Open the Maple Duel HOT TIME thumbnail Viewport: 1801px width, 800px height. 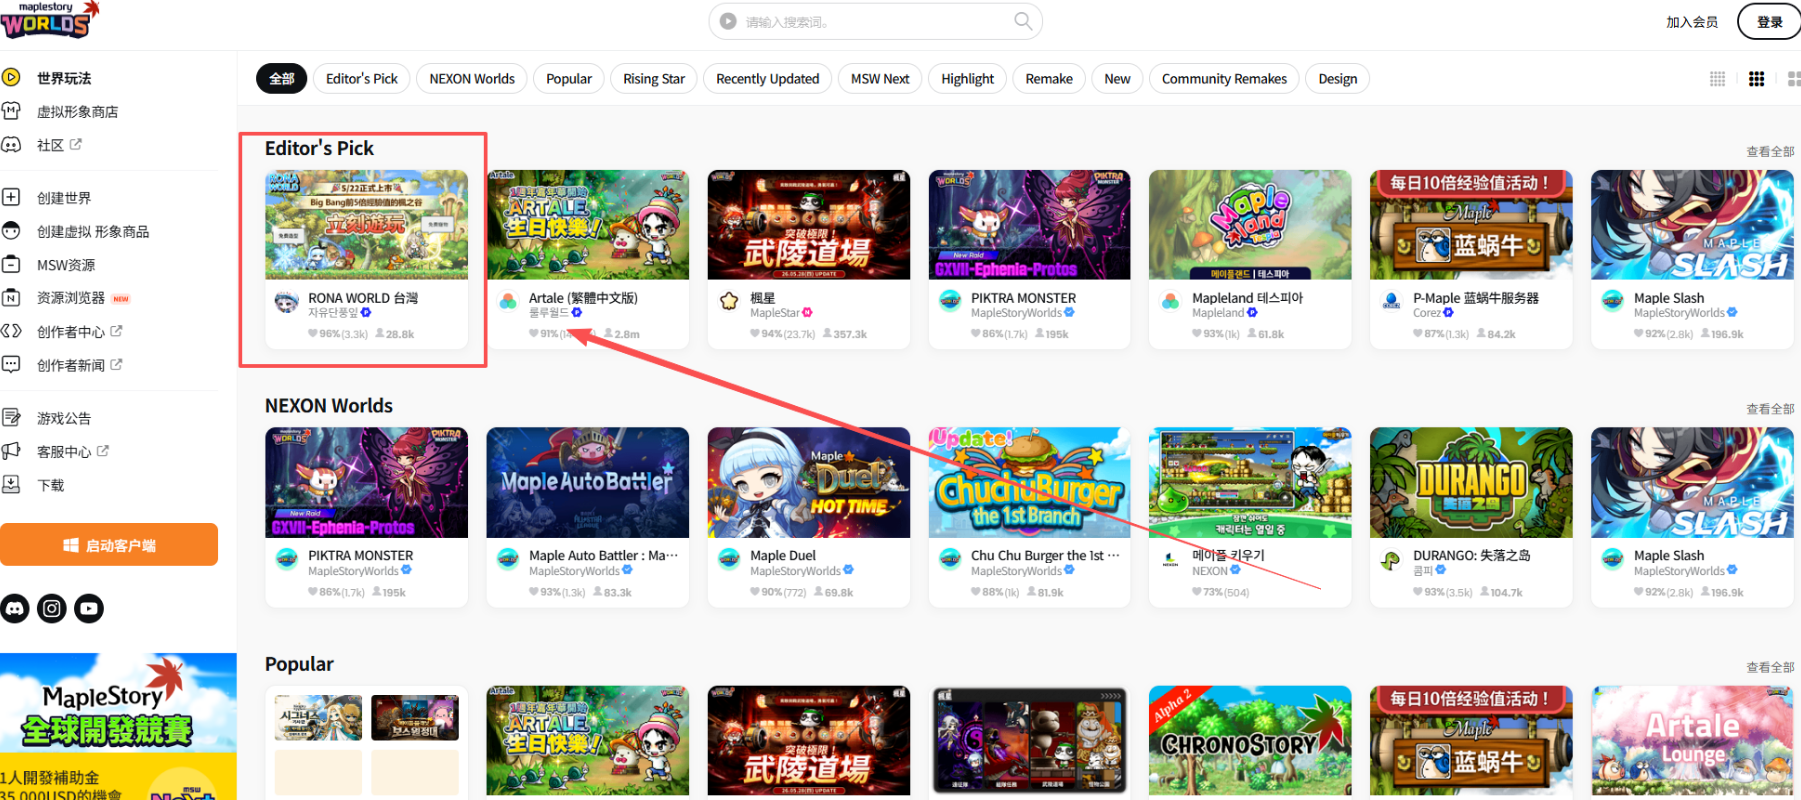(809, 483)
